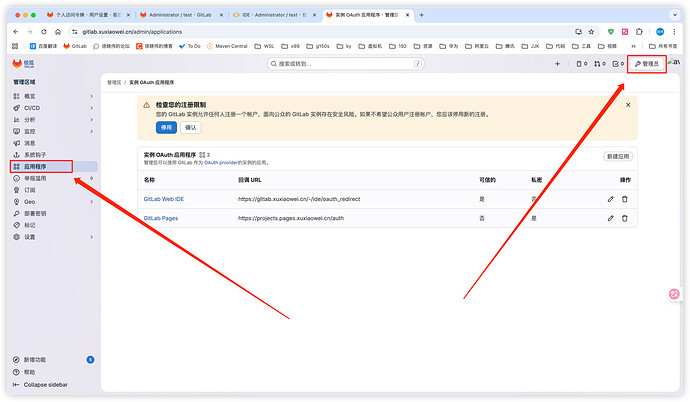
Task: Expand the Geo sidebar section
Action: pos(91,201)
